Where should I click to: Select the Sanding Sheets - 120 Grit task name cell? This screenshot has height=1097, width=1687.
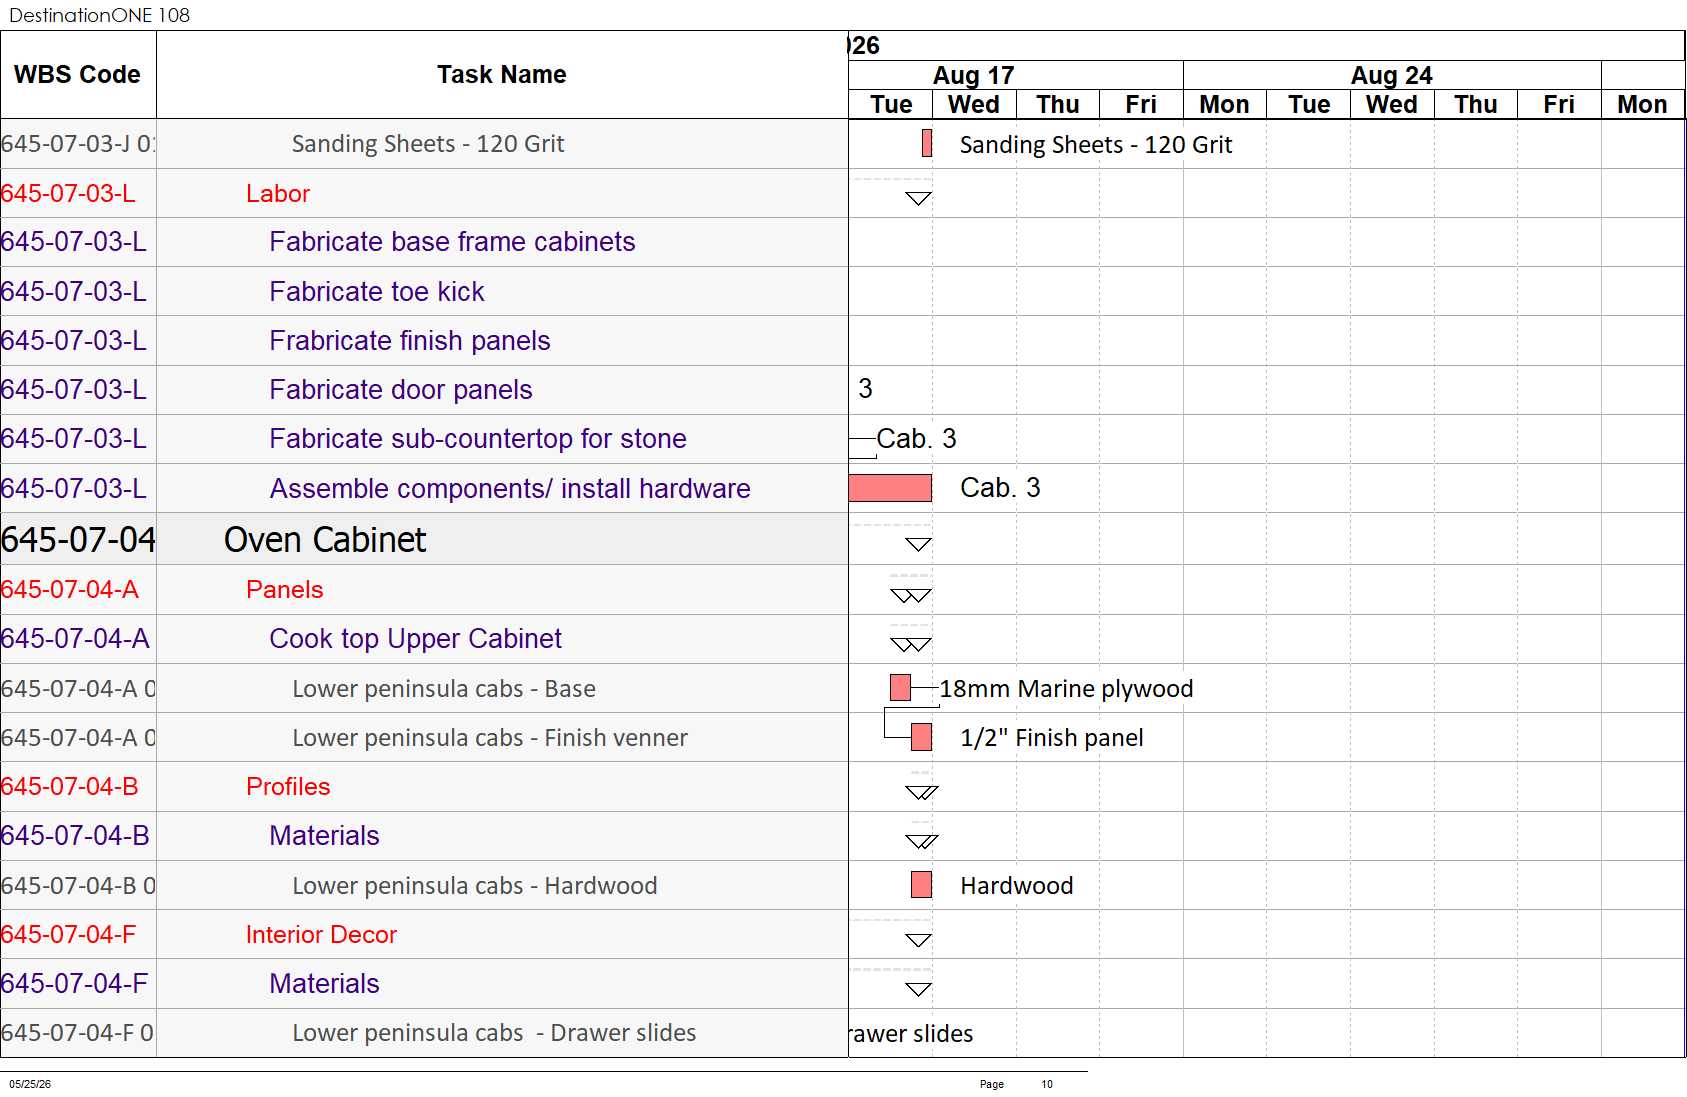click(502, 144)
